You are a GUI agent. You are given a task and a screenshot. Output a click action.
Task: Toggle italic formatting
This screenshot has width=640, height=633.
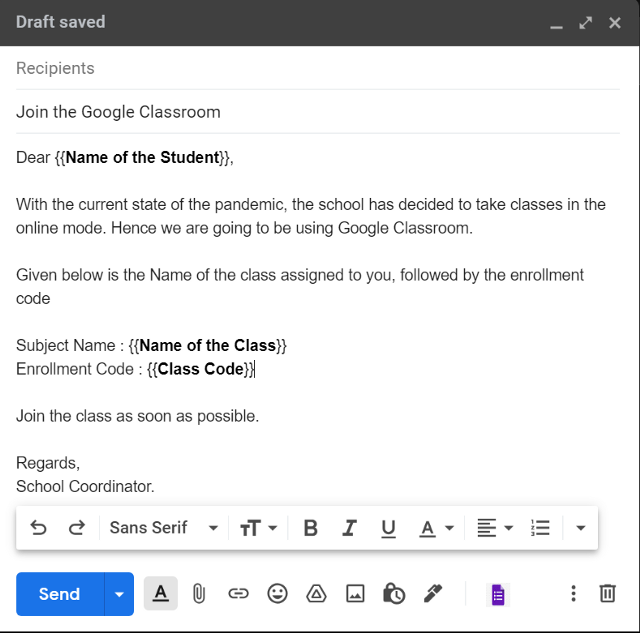[x=349, y=528]
